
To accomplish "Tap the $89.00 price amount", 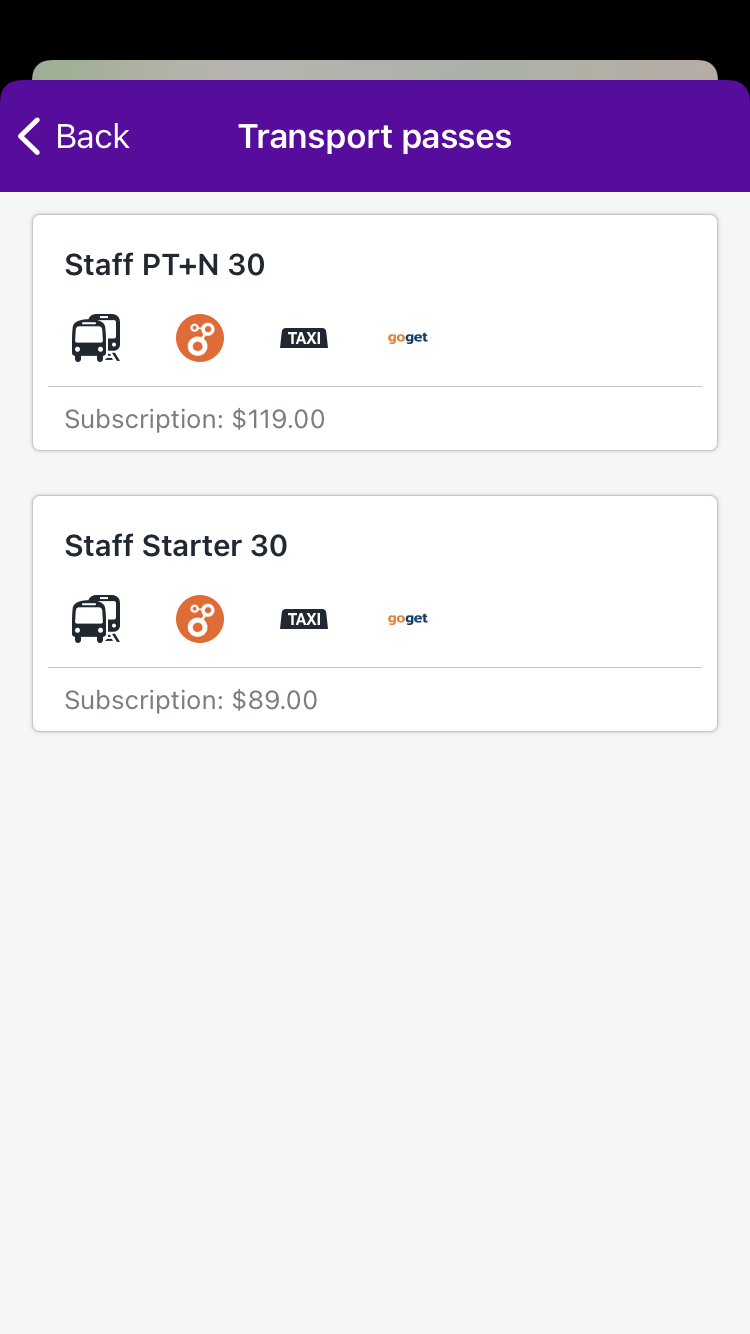I will [275, 700].
